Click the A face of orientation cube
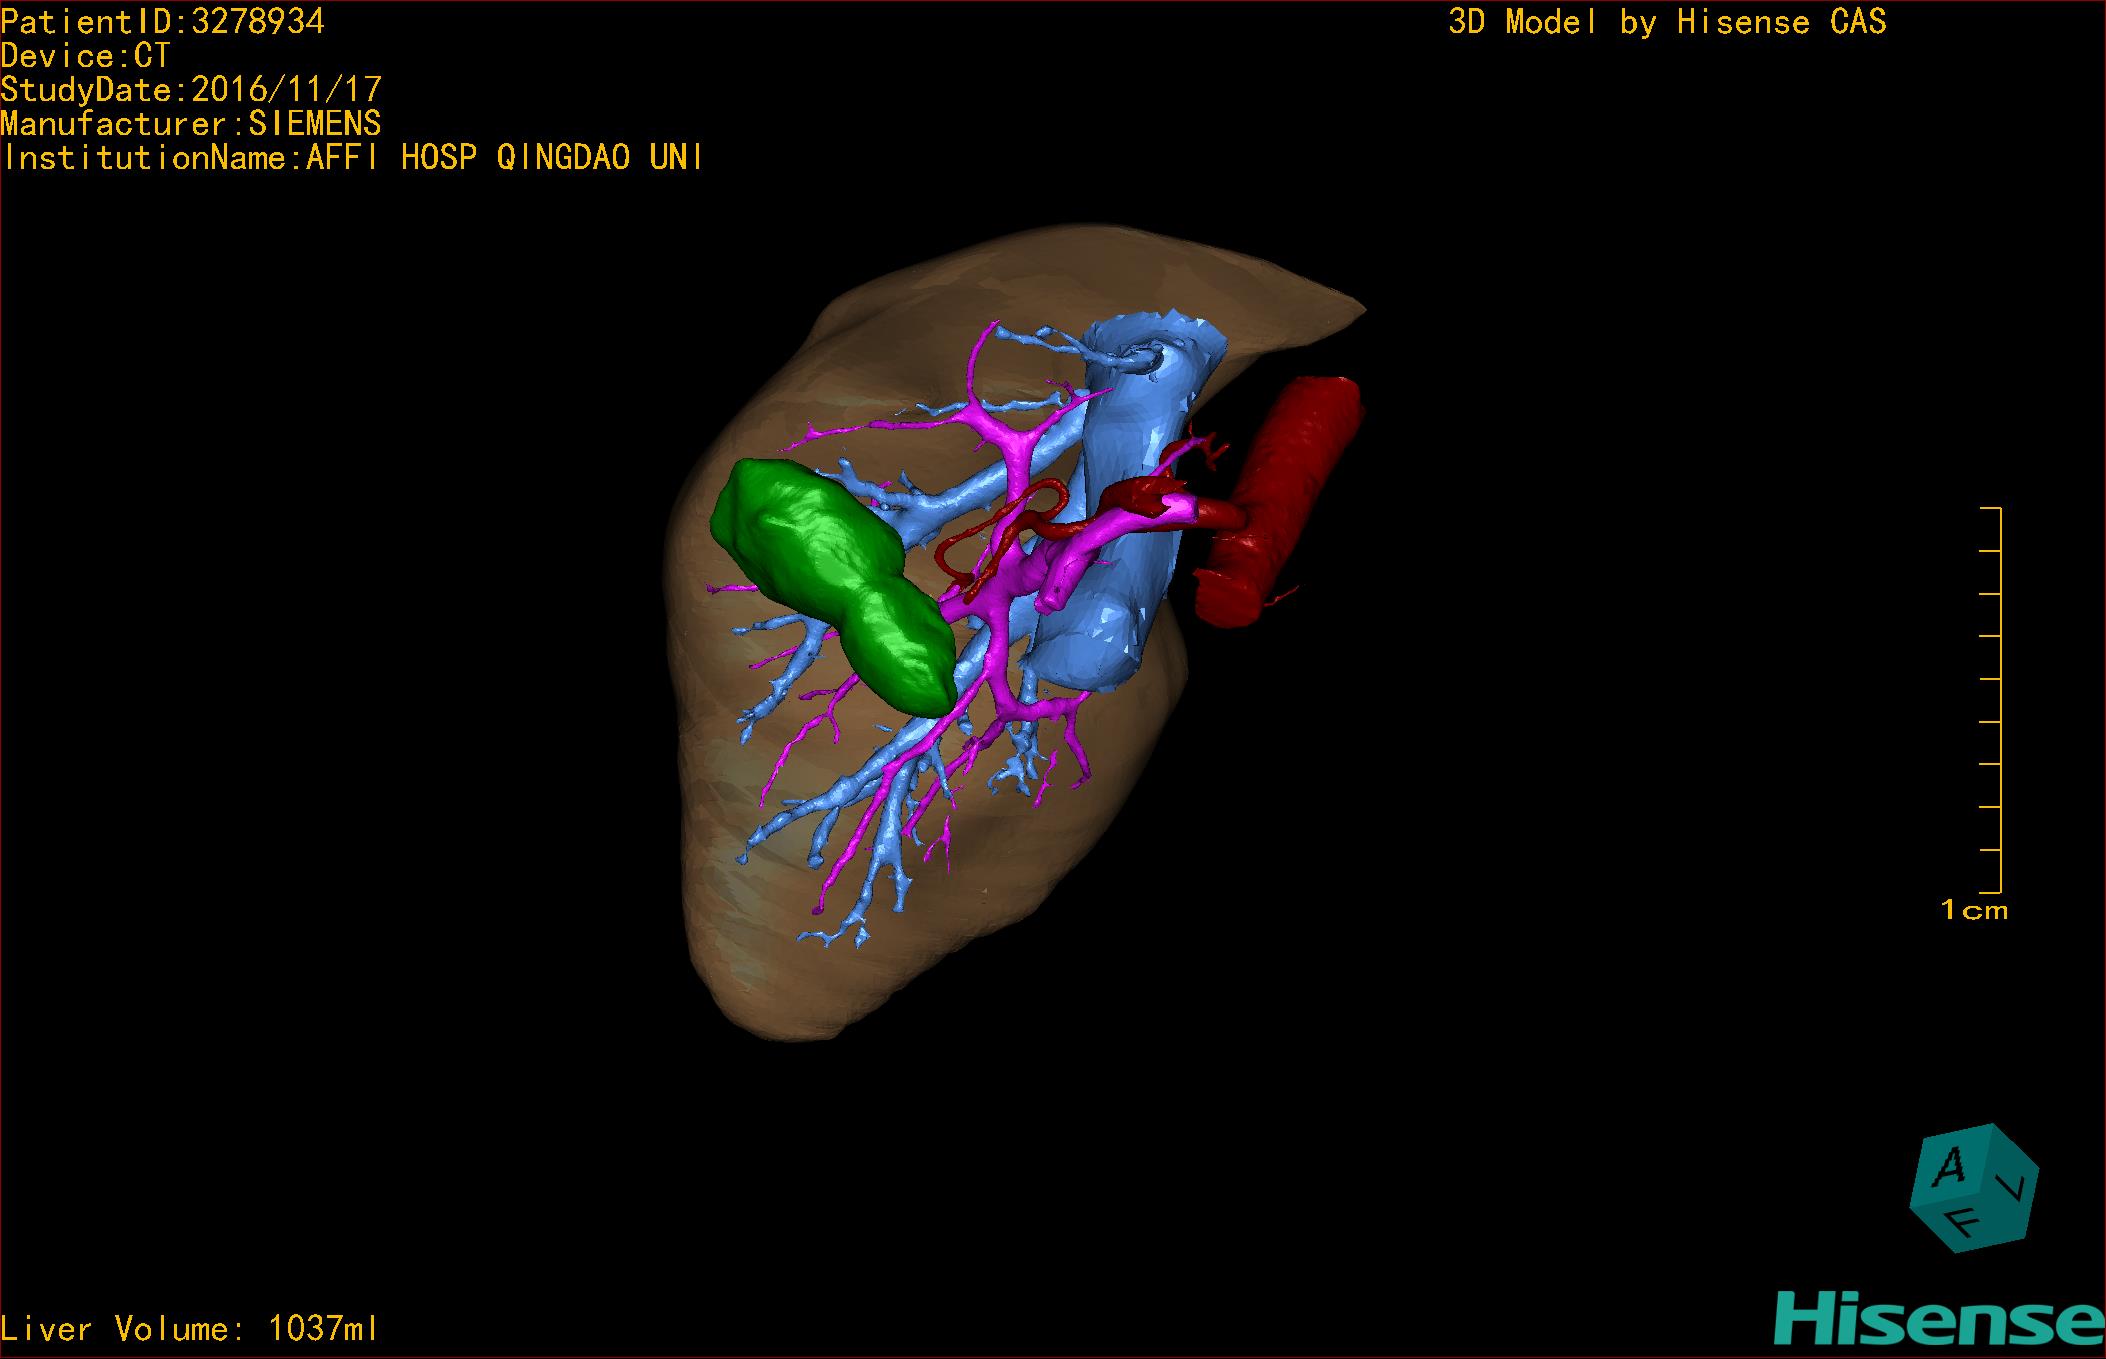 (x=1950, y=1167)
